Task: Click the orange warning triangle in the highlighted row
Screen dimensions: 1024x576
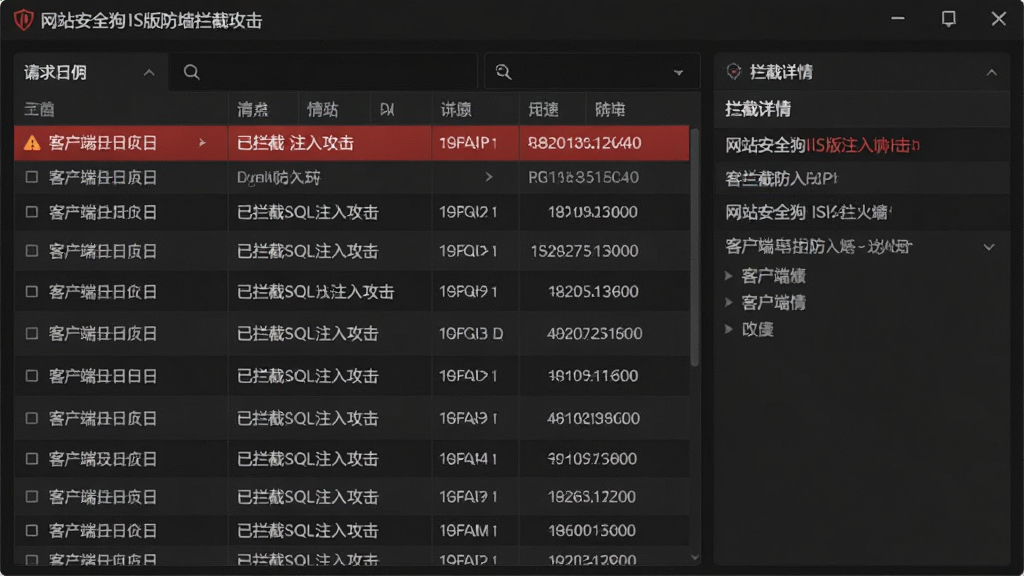Action: tap(31, 143)
